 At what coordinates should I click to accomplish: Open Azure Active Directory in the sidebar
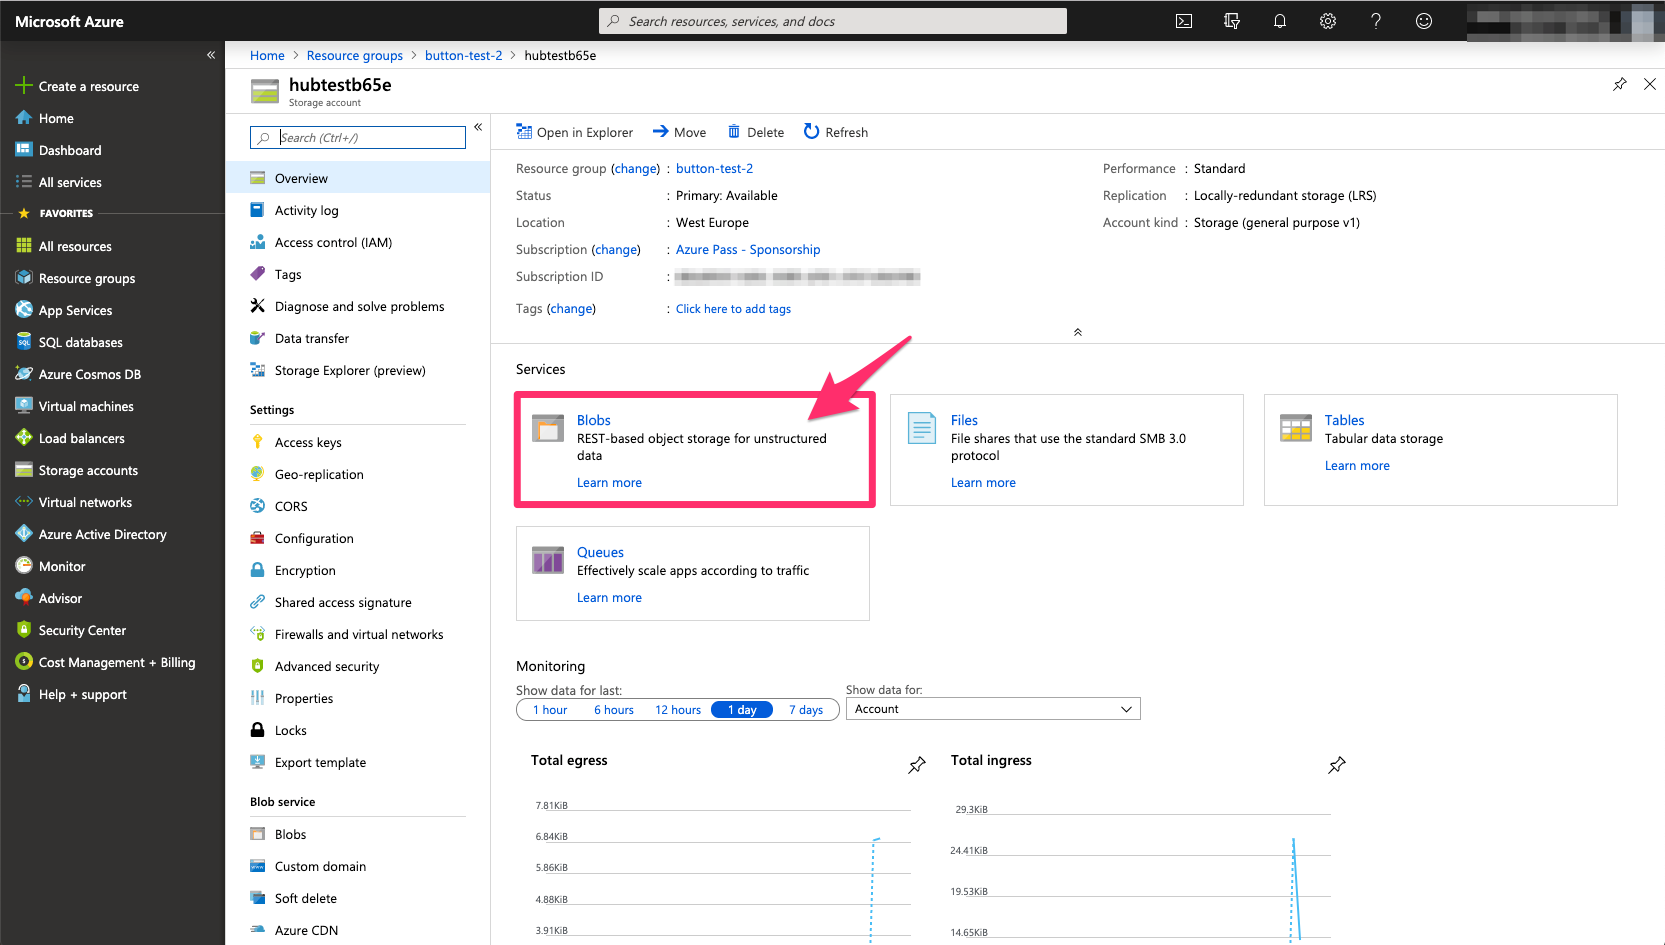[x=102, y=534]
